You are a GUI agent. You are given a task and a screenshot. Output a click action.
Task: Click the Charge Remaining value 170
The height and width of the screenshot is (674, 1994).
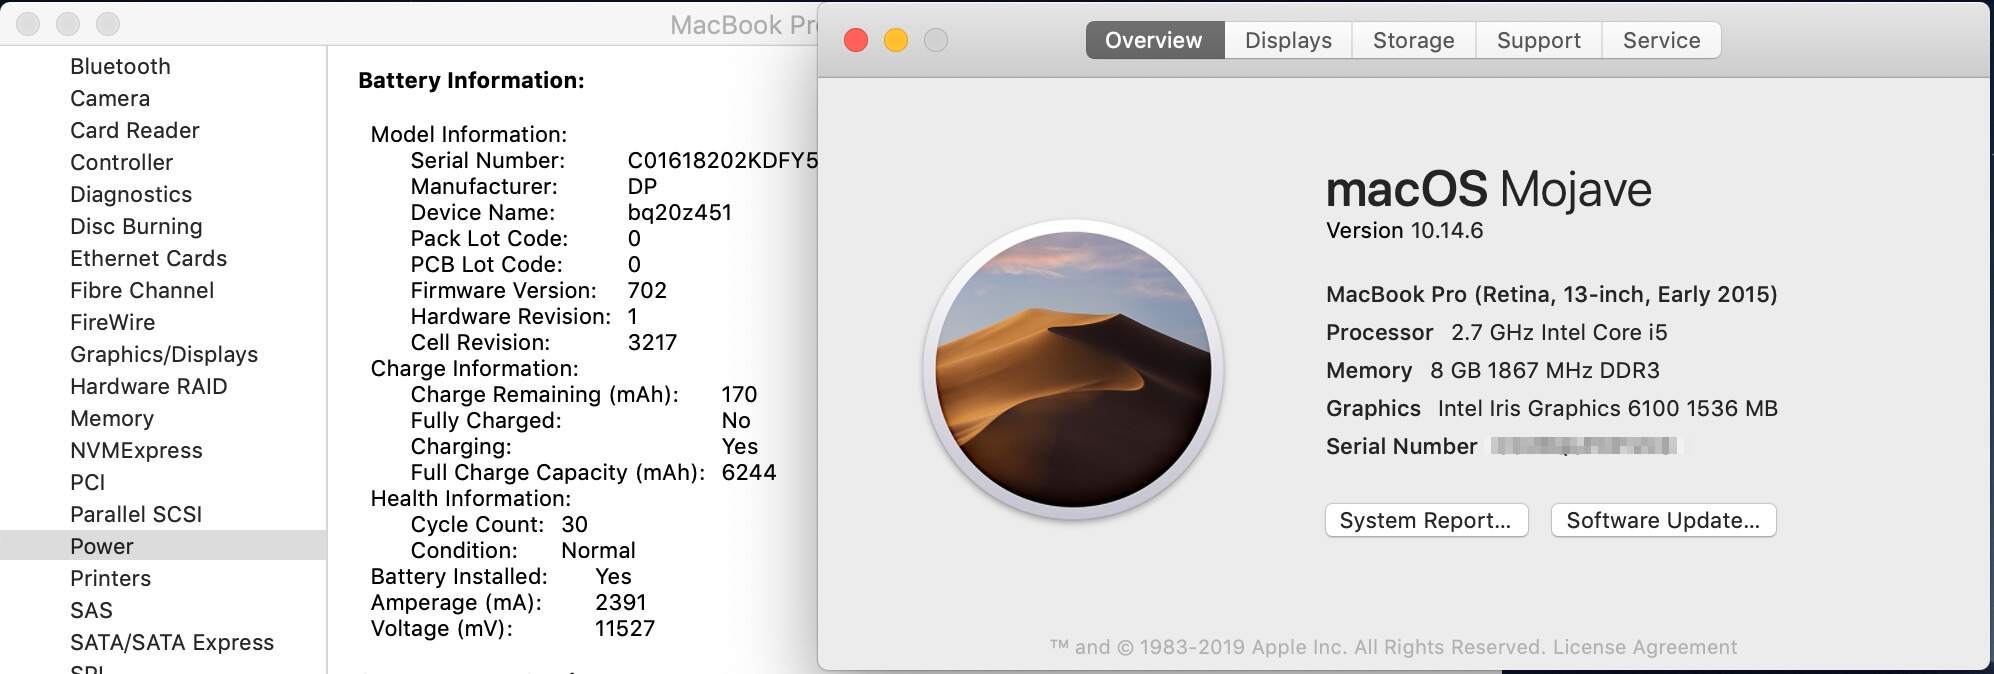[x=739, y=394]
